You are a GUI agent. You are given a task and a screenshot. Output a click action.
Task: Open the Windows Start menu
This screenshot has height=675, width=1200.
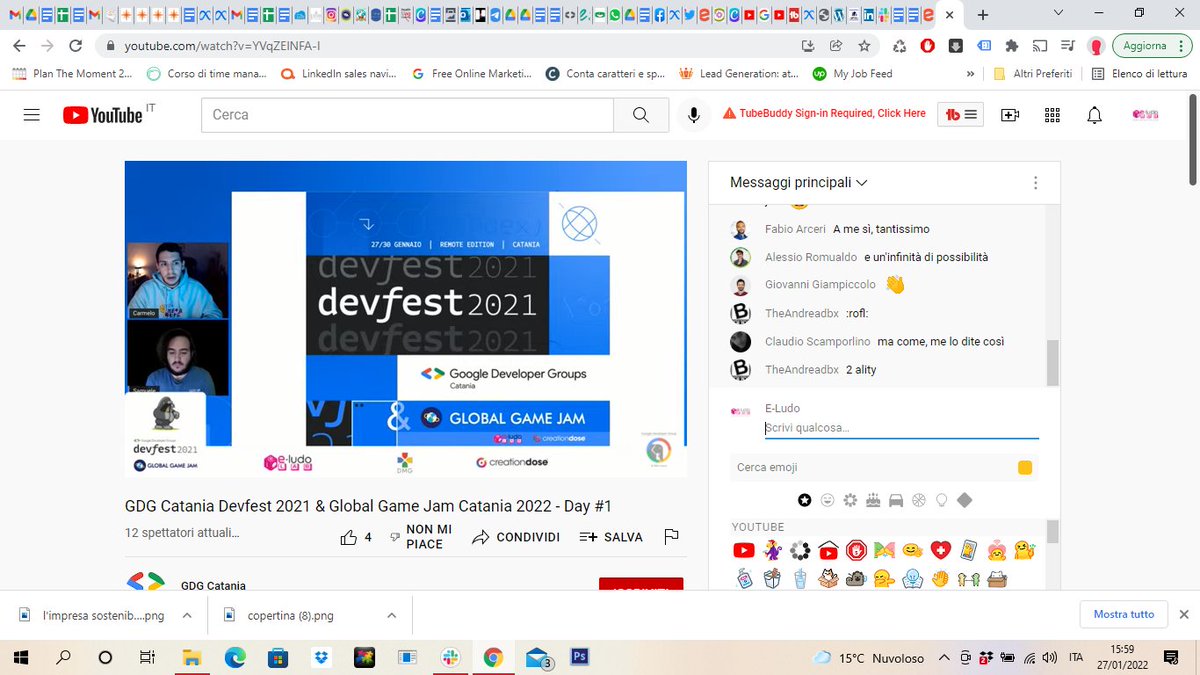22,657
